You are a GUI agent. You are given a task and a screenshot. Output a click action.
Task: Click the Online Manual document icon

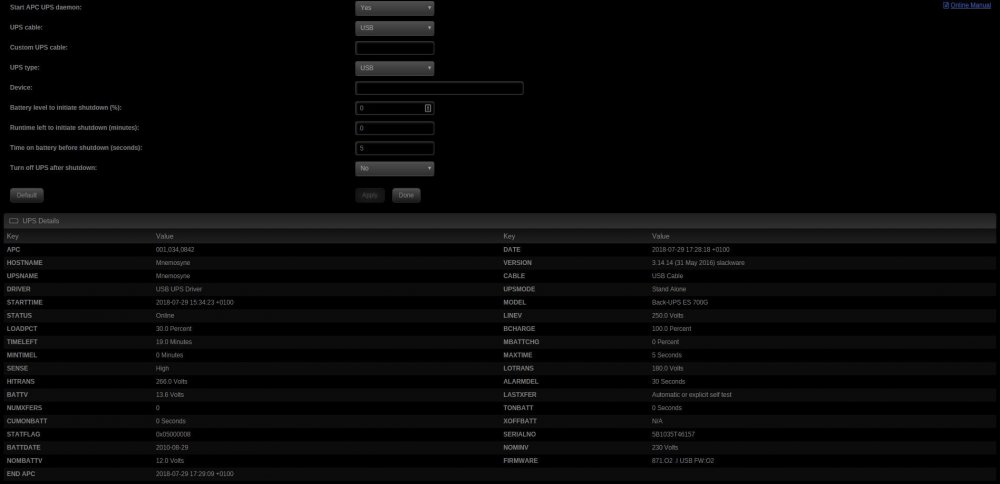click(x=946, y=5)
